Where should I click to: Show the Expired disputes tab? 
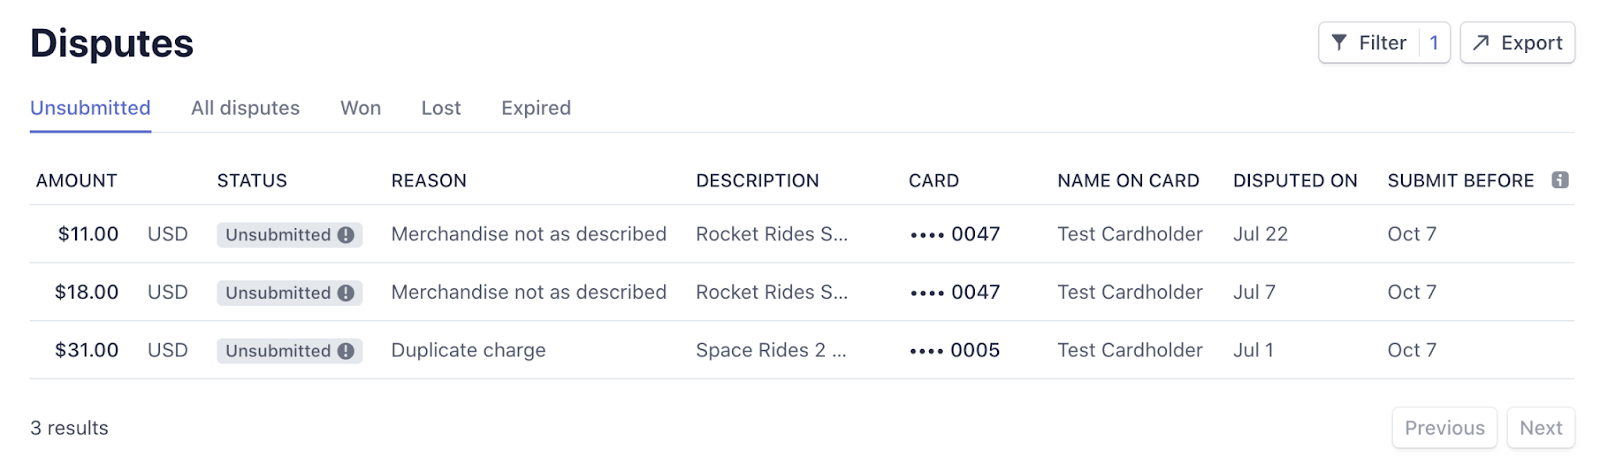pos(536,108)
